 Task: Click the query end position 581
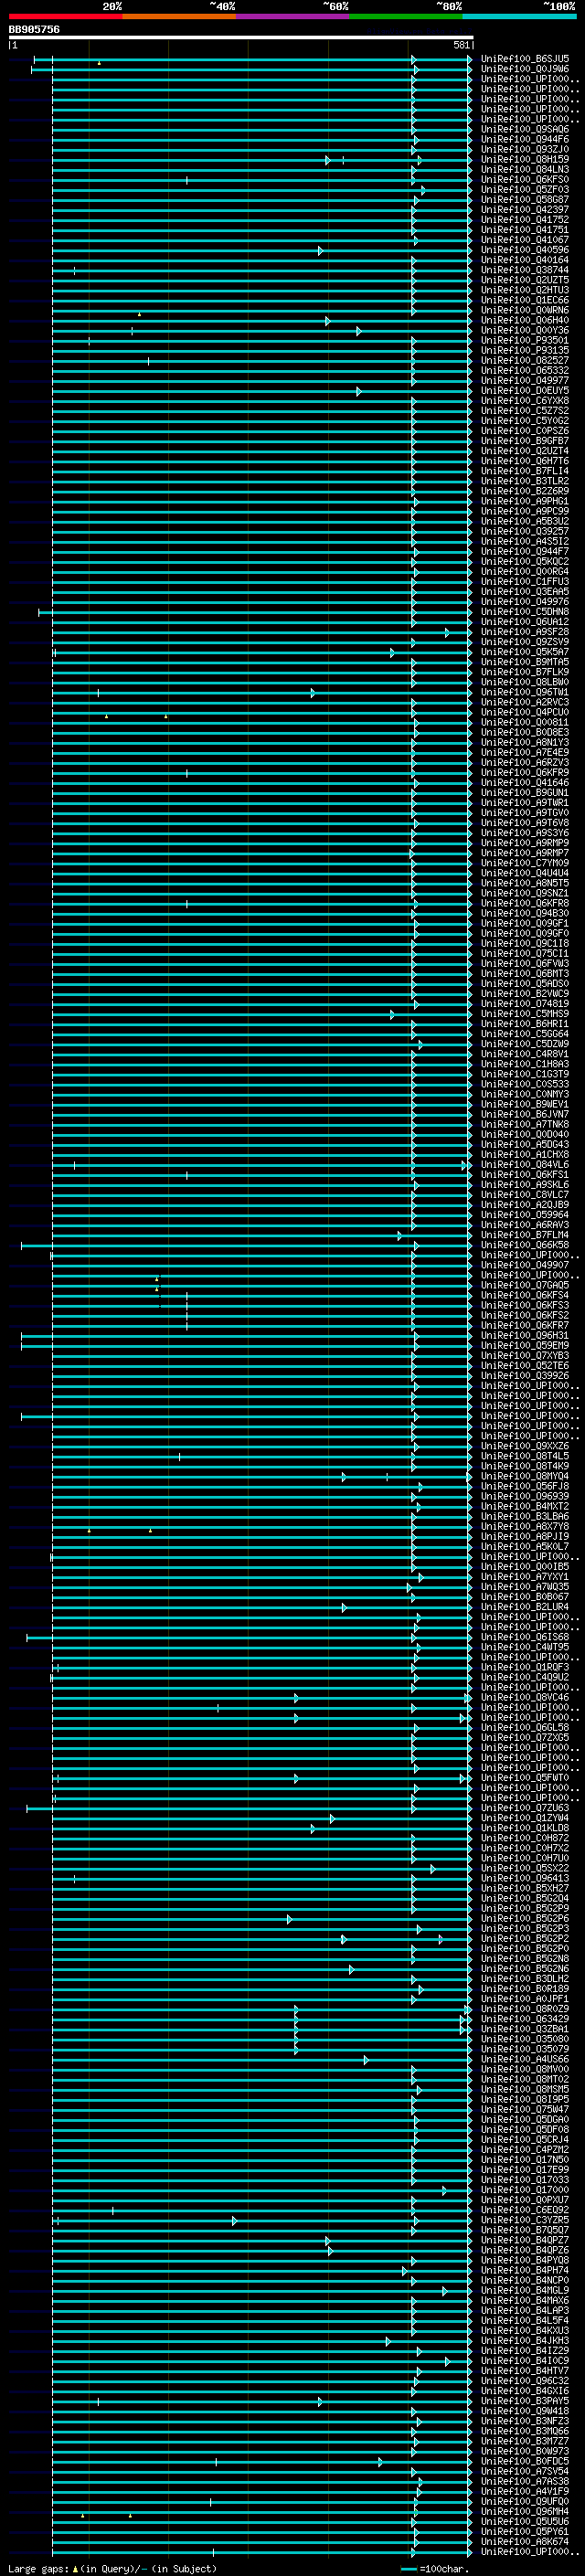461,45
